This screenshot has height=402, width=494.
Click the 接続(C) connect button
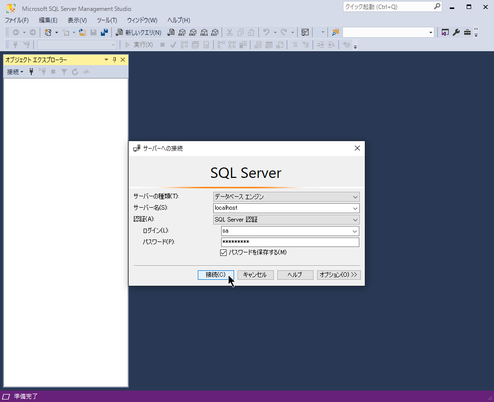[216, 275]
